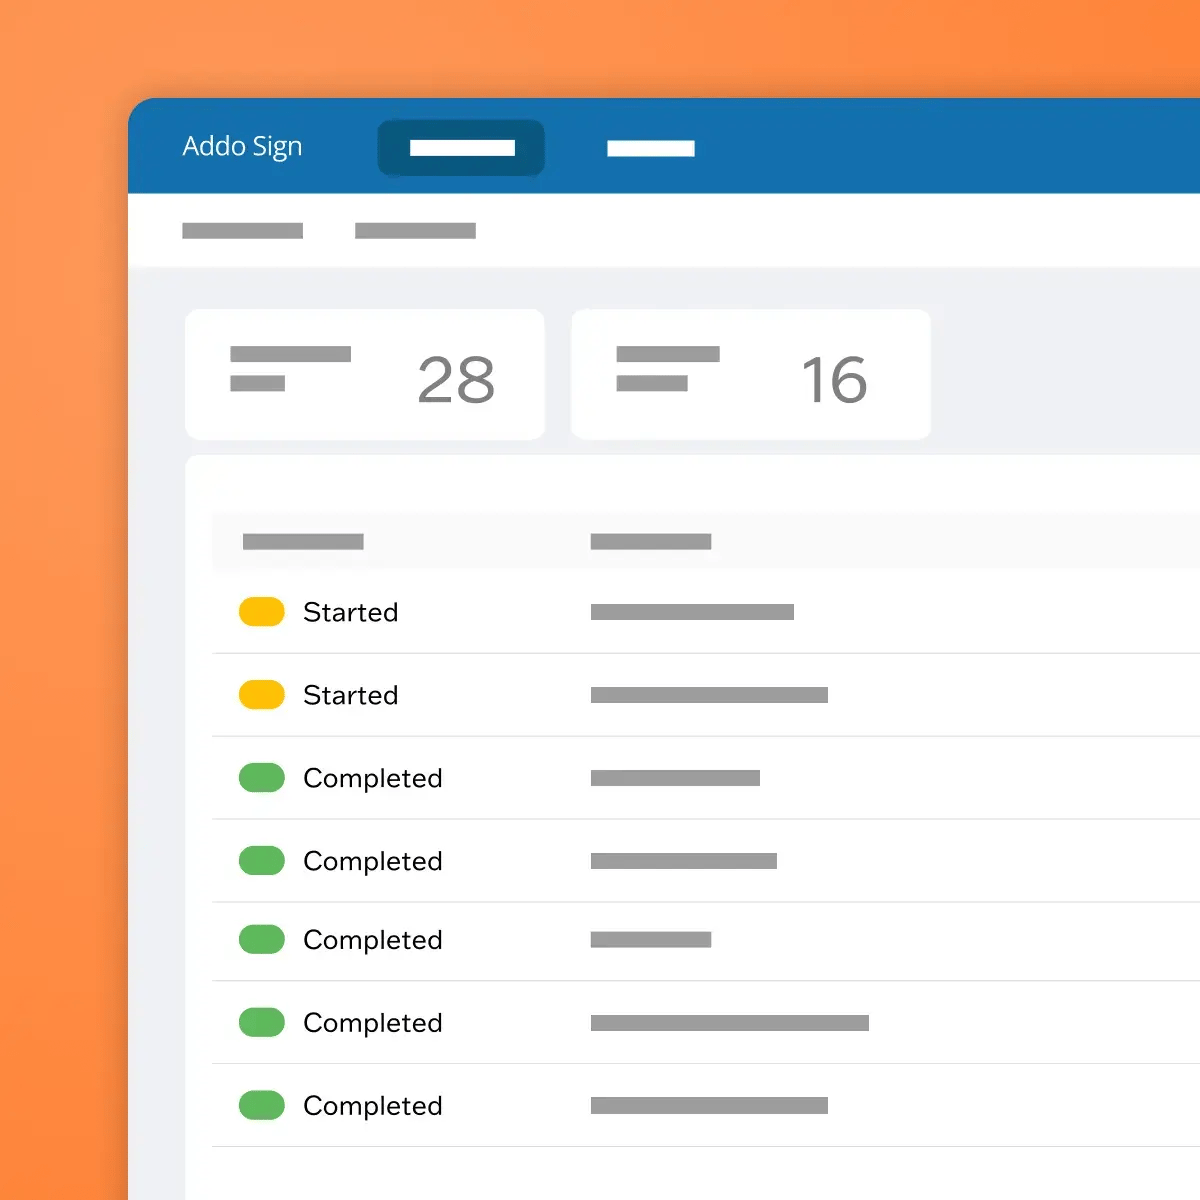Select the "Started" label in the first row
This screenshot has width=1200, height=1200.
point(350,612)
